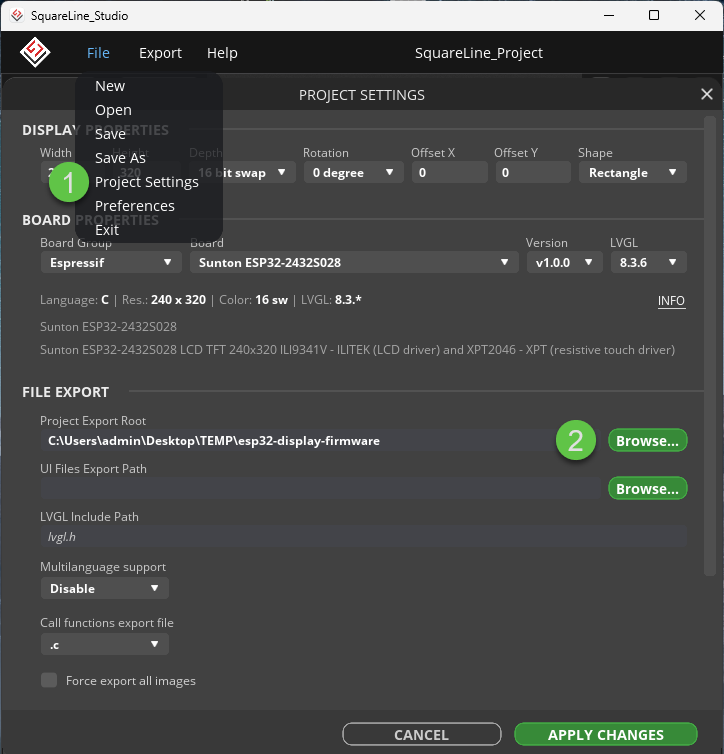Choose Save from the File menu
The width and height of the screenshot is (724, 754).
click(110, 134)
